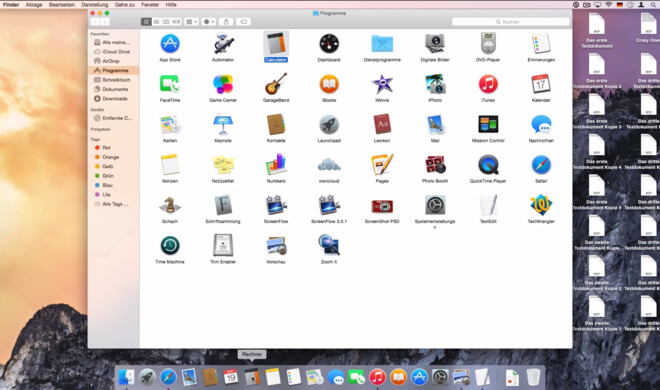660x390 pixels.
Task: Select Game Center in the Programme window
Action: pyautogui.click(x=223, y=84)
